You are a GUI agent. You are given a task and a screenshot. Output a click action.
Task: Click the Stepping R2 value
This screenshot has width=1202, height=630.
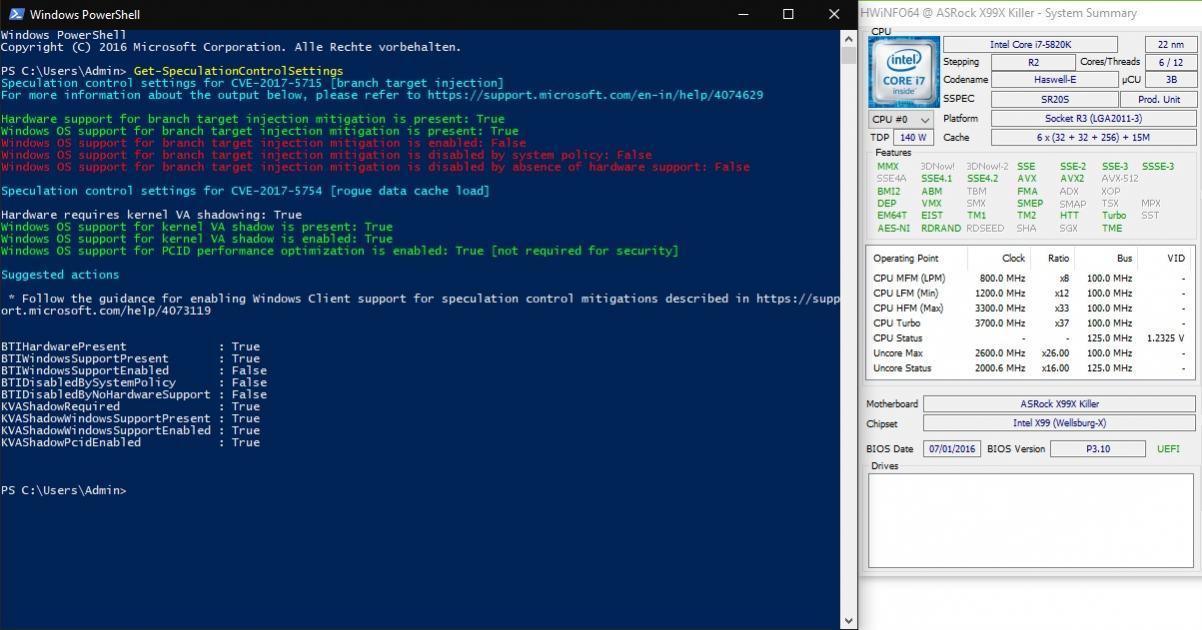point(1033,62)
